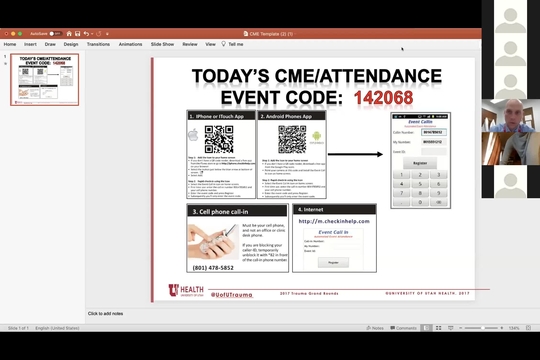Click the 'Click to add notes' area
This screenshot has height=360, width=540.
tap(105, 313)
